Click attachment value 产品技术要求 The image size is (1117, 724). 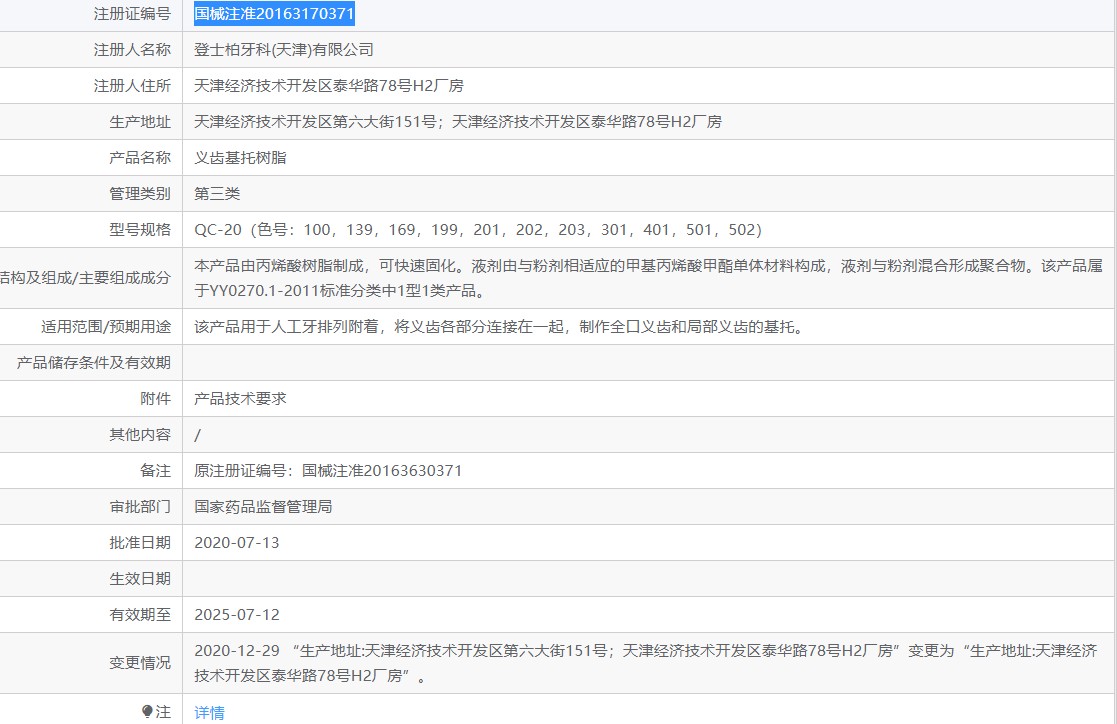[240, 398]
